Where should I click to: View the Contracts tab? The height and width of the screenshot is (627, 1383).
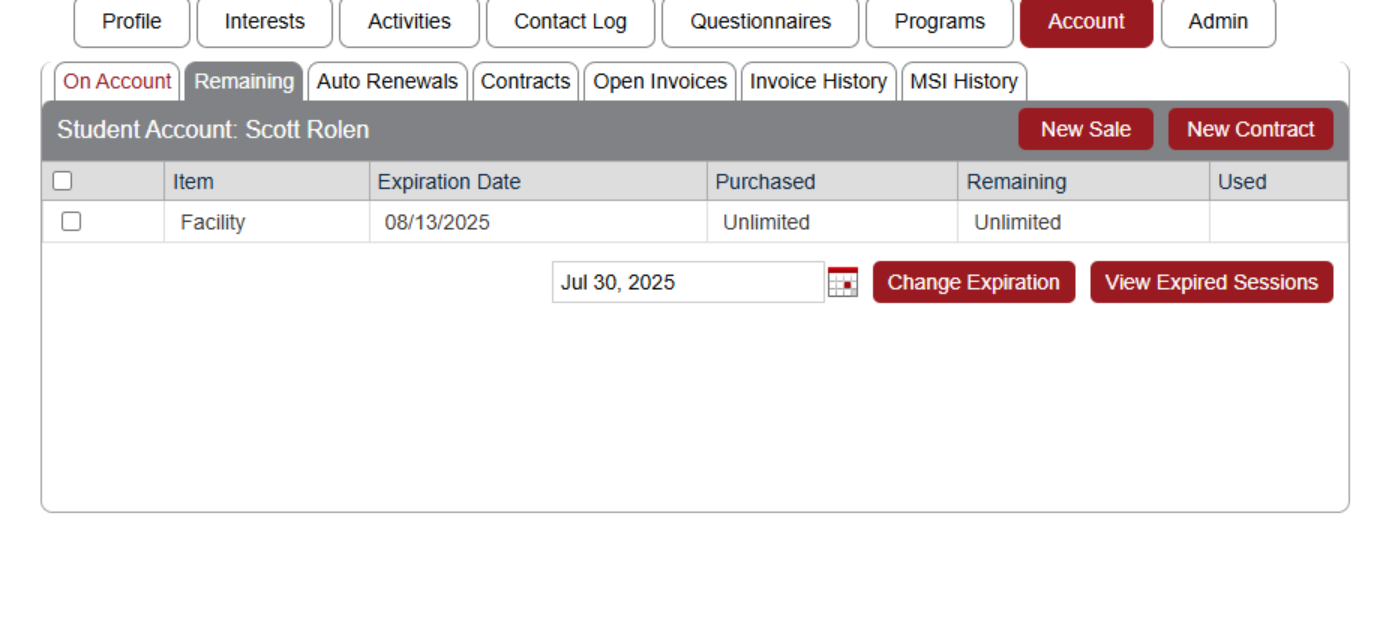pos(526,82)
